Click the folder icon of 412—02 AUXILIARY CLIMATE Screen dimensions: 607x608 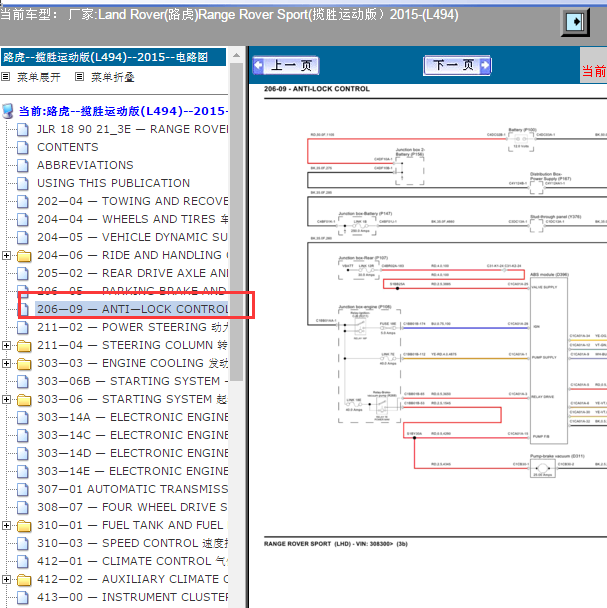(24, 580)
